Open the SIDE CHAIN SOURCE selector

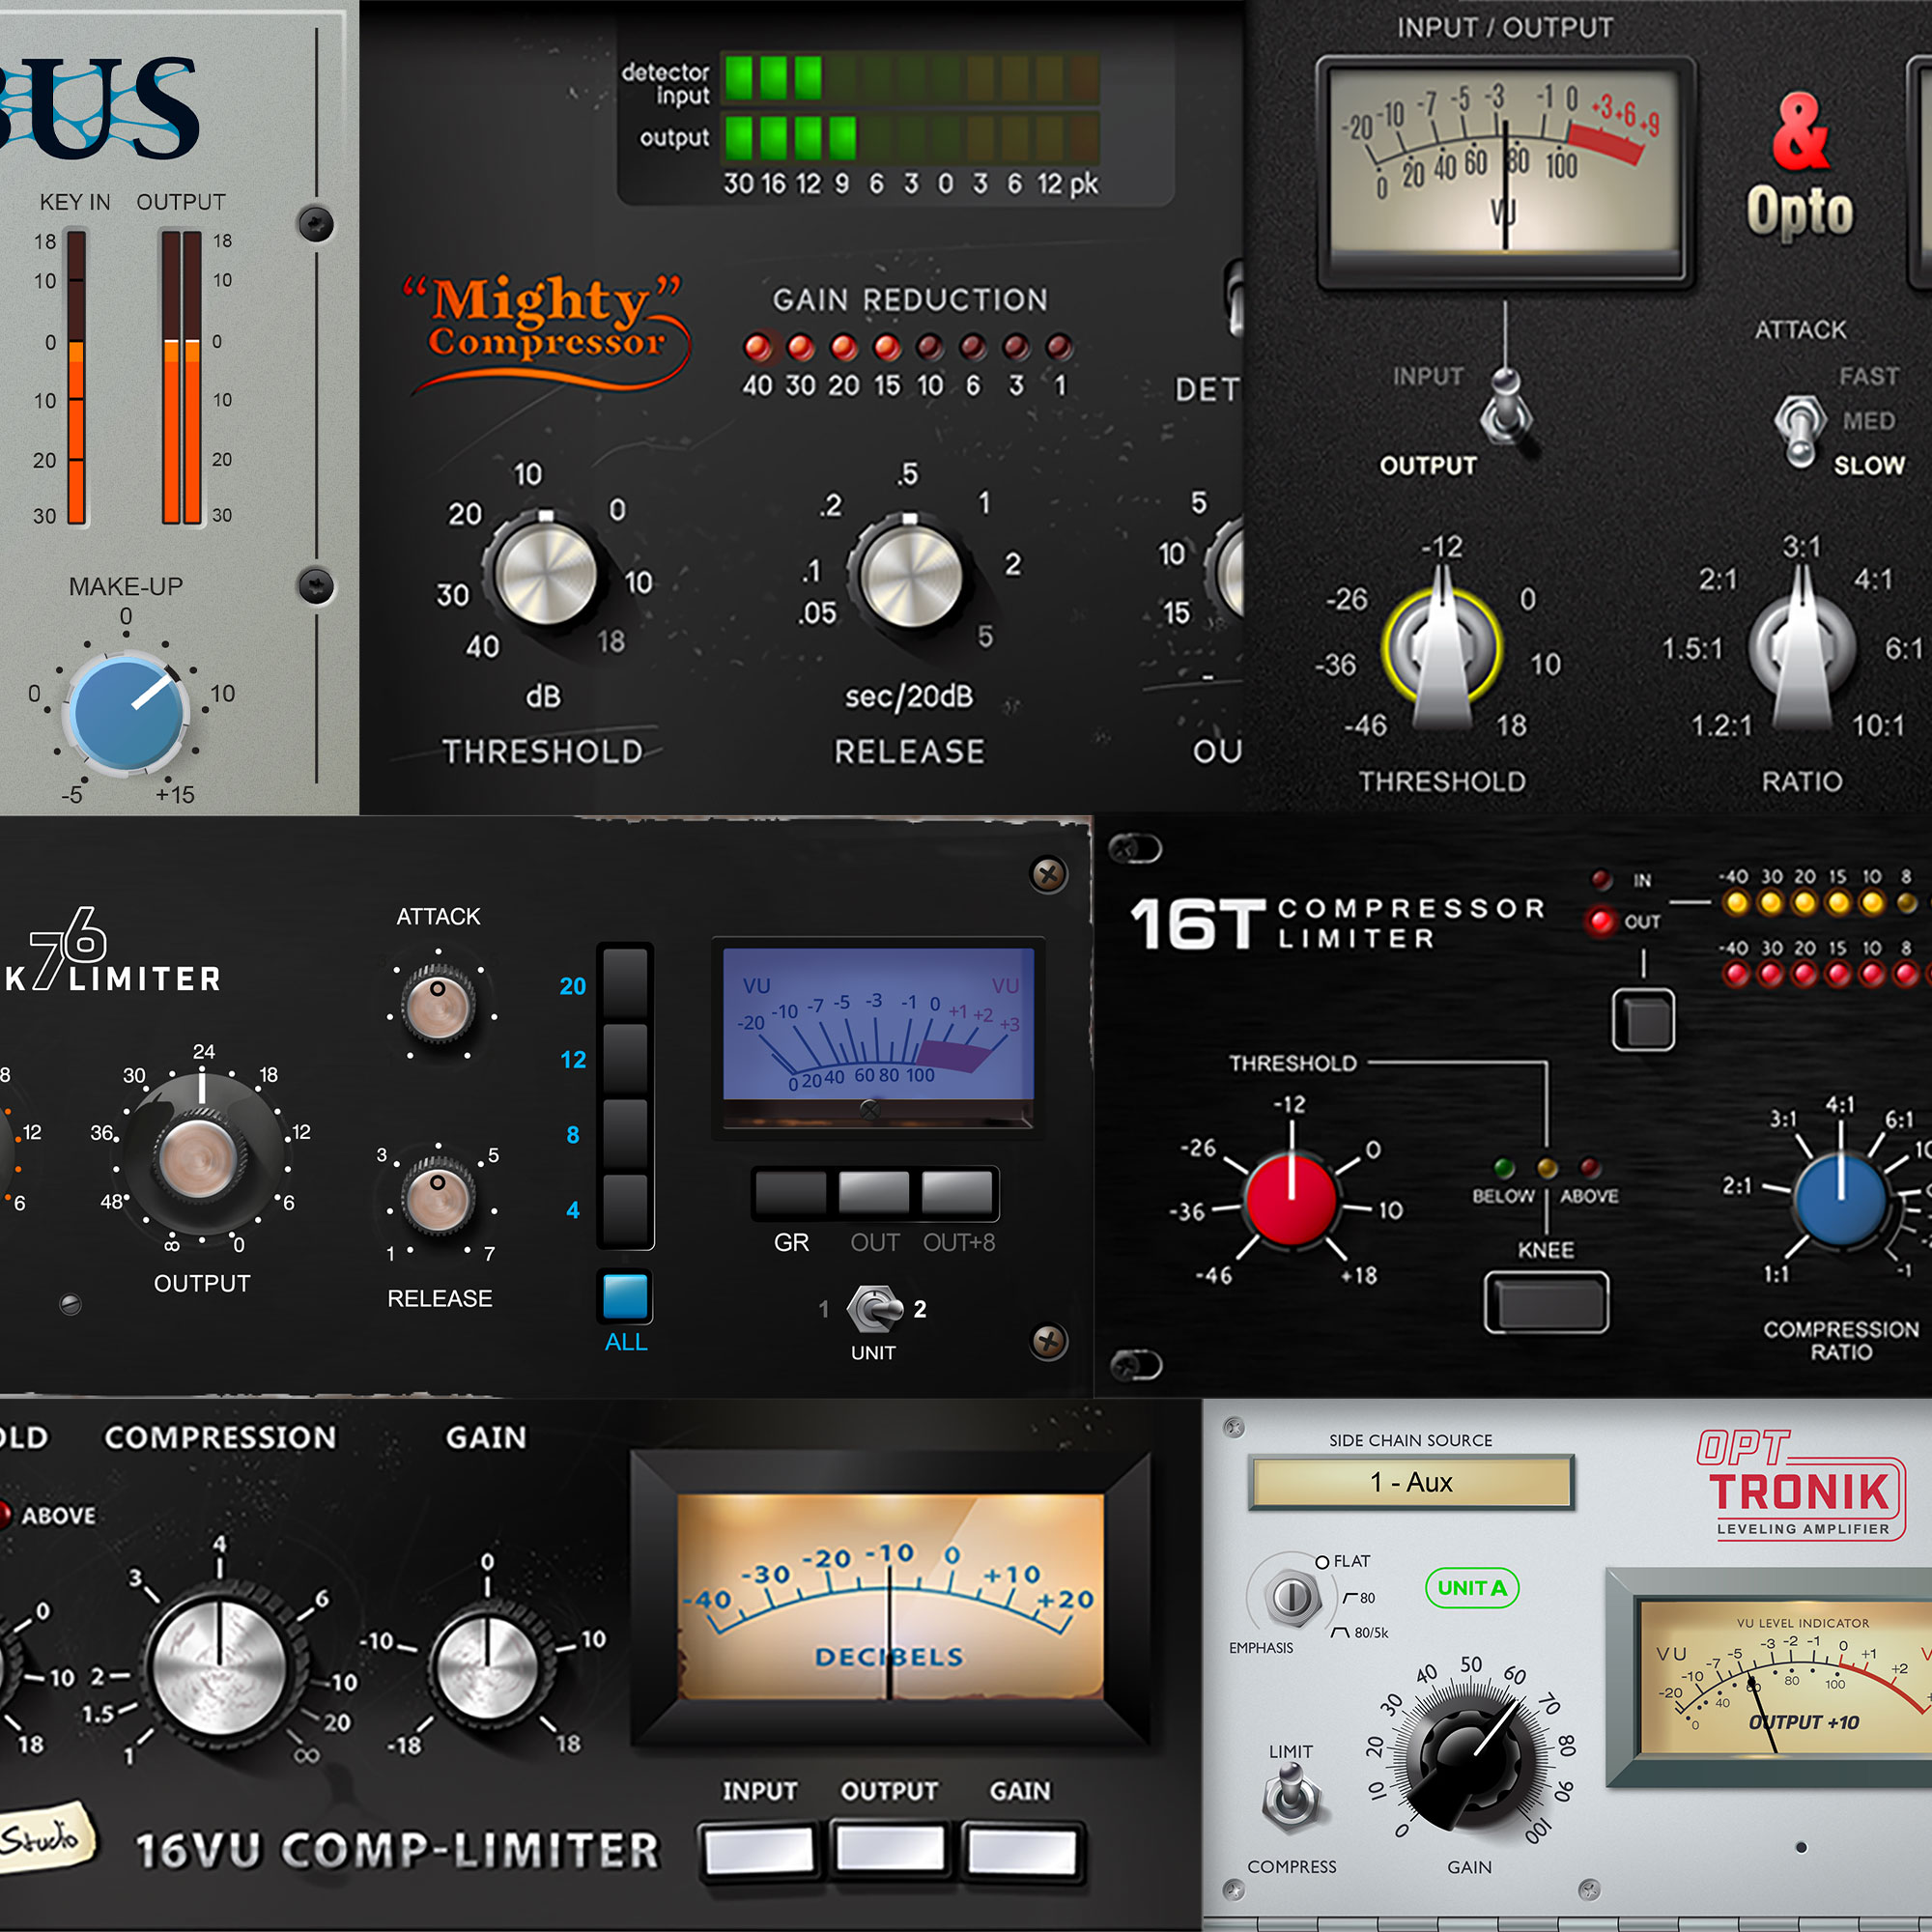pos(1411,1482)
